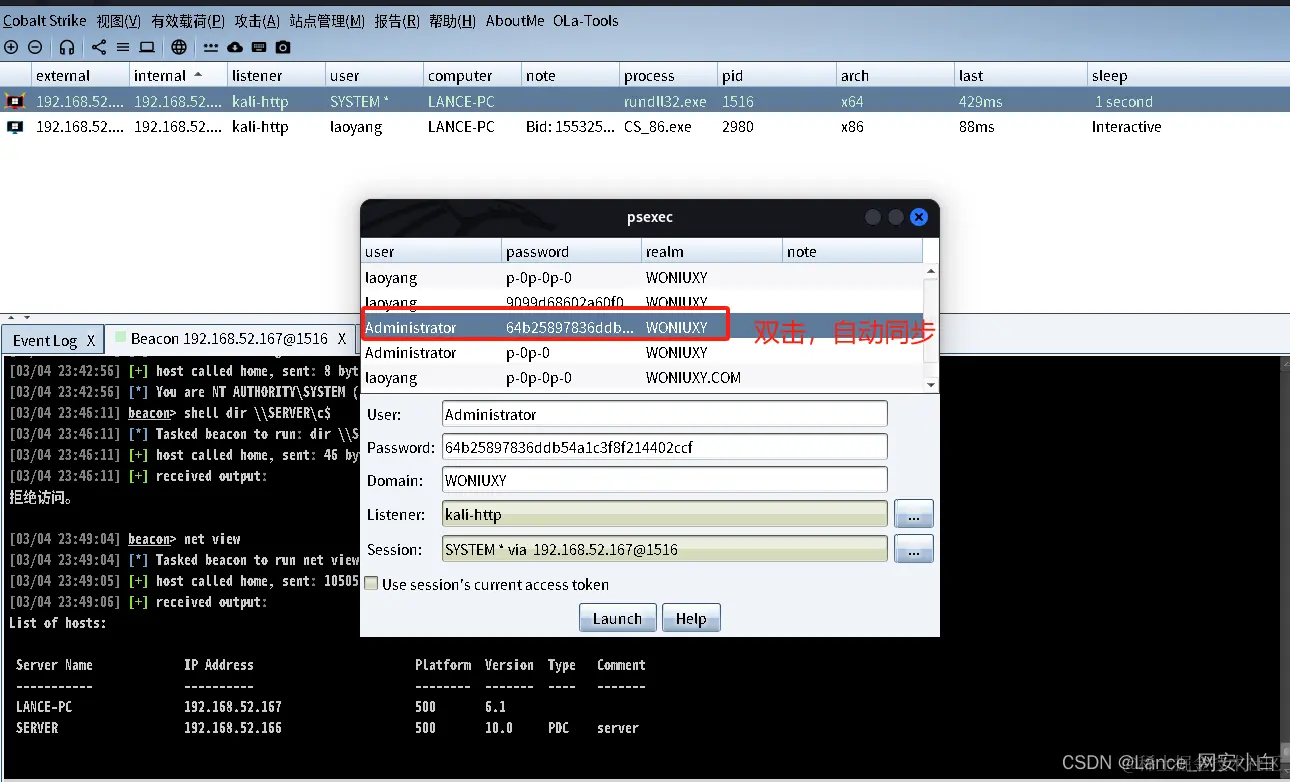Open the OLa-Tools menu
The height and width of the screenshot is (782, 1290).
coord(586,20)
